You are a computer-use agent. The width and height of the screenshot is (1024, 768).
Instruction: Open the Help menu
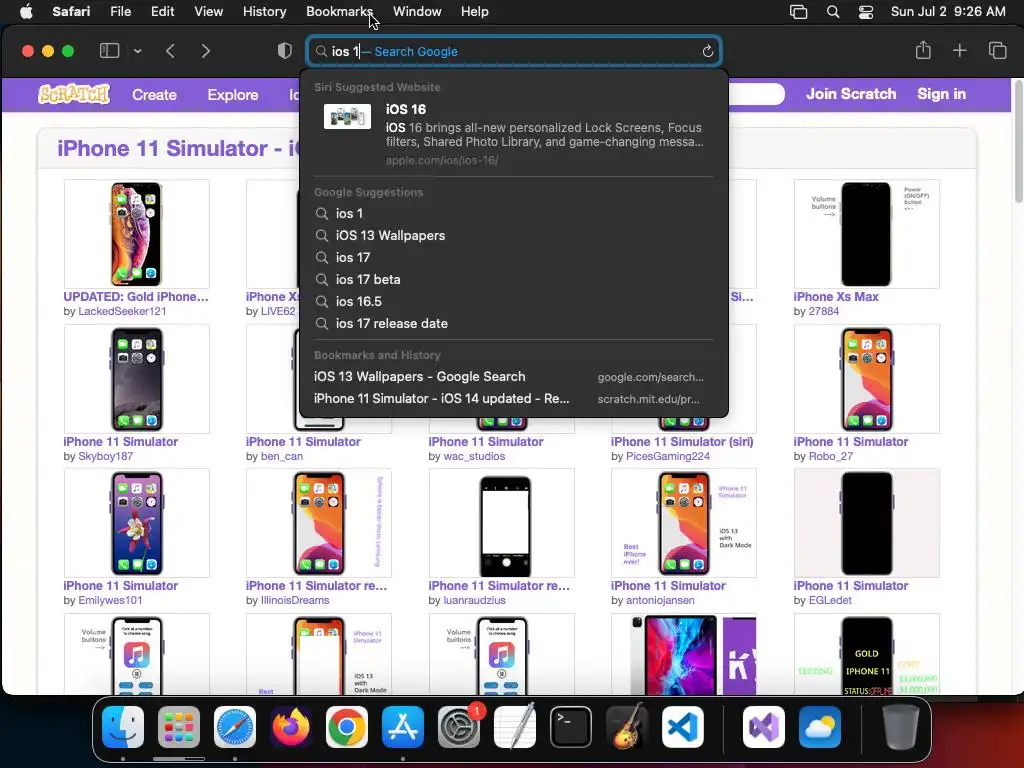click(475, 12)
